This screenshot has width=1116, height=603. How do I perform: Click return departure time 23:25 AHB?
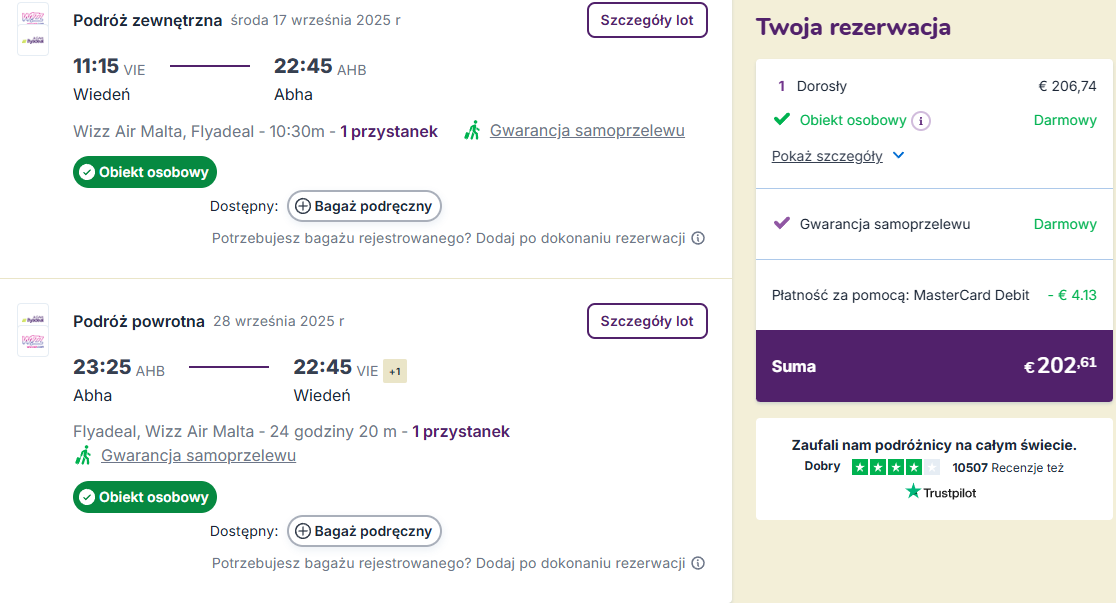click(119, 367)
